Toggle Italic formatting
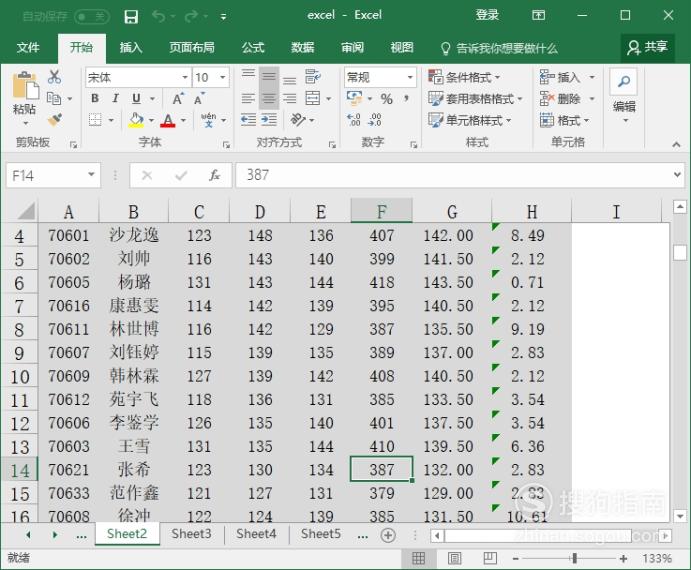691x570 pixels. tap(115, 98)
